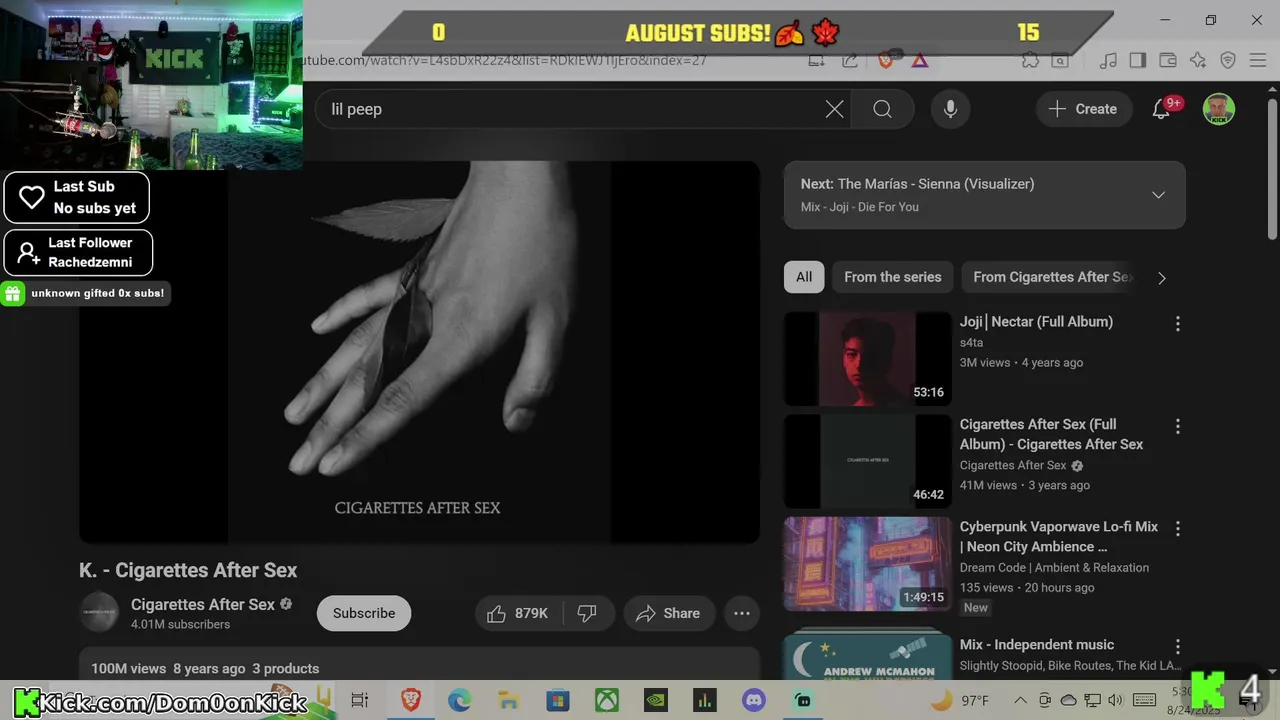Click the Create button
1280x720 pixels.
(1083, 109)
